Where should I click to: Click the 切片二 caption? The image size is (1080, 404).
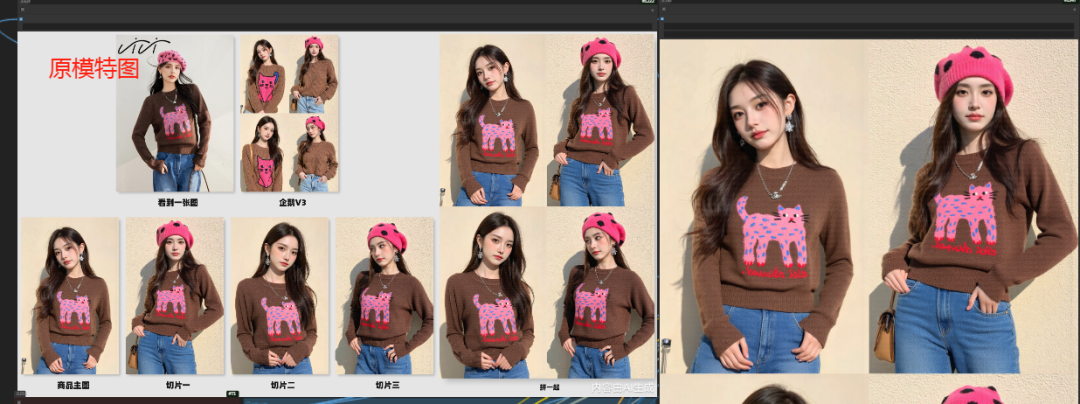(282, 385)
